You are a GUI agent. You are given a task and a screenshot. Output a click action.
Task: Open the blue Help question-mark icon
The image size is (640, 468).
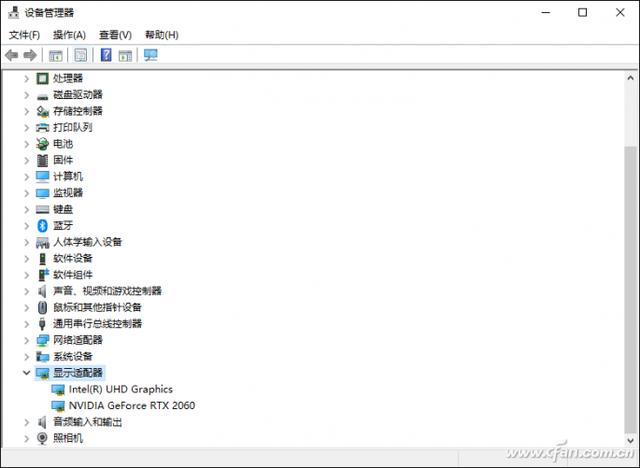tap(106, 55)
